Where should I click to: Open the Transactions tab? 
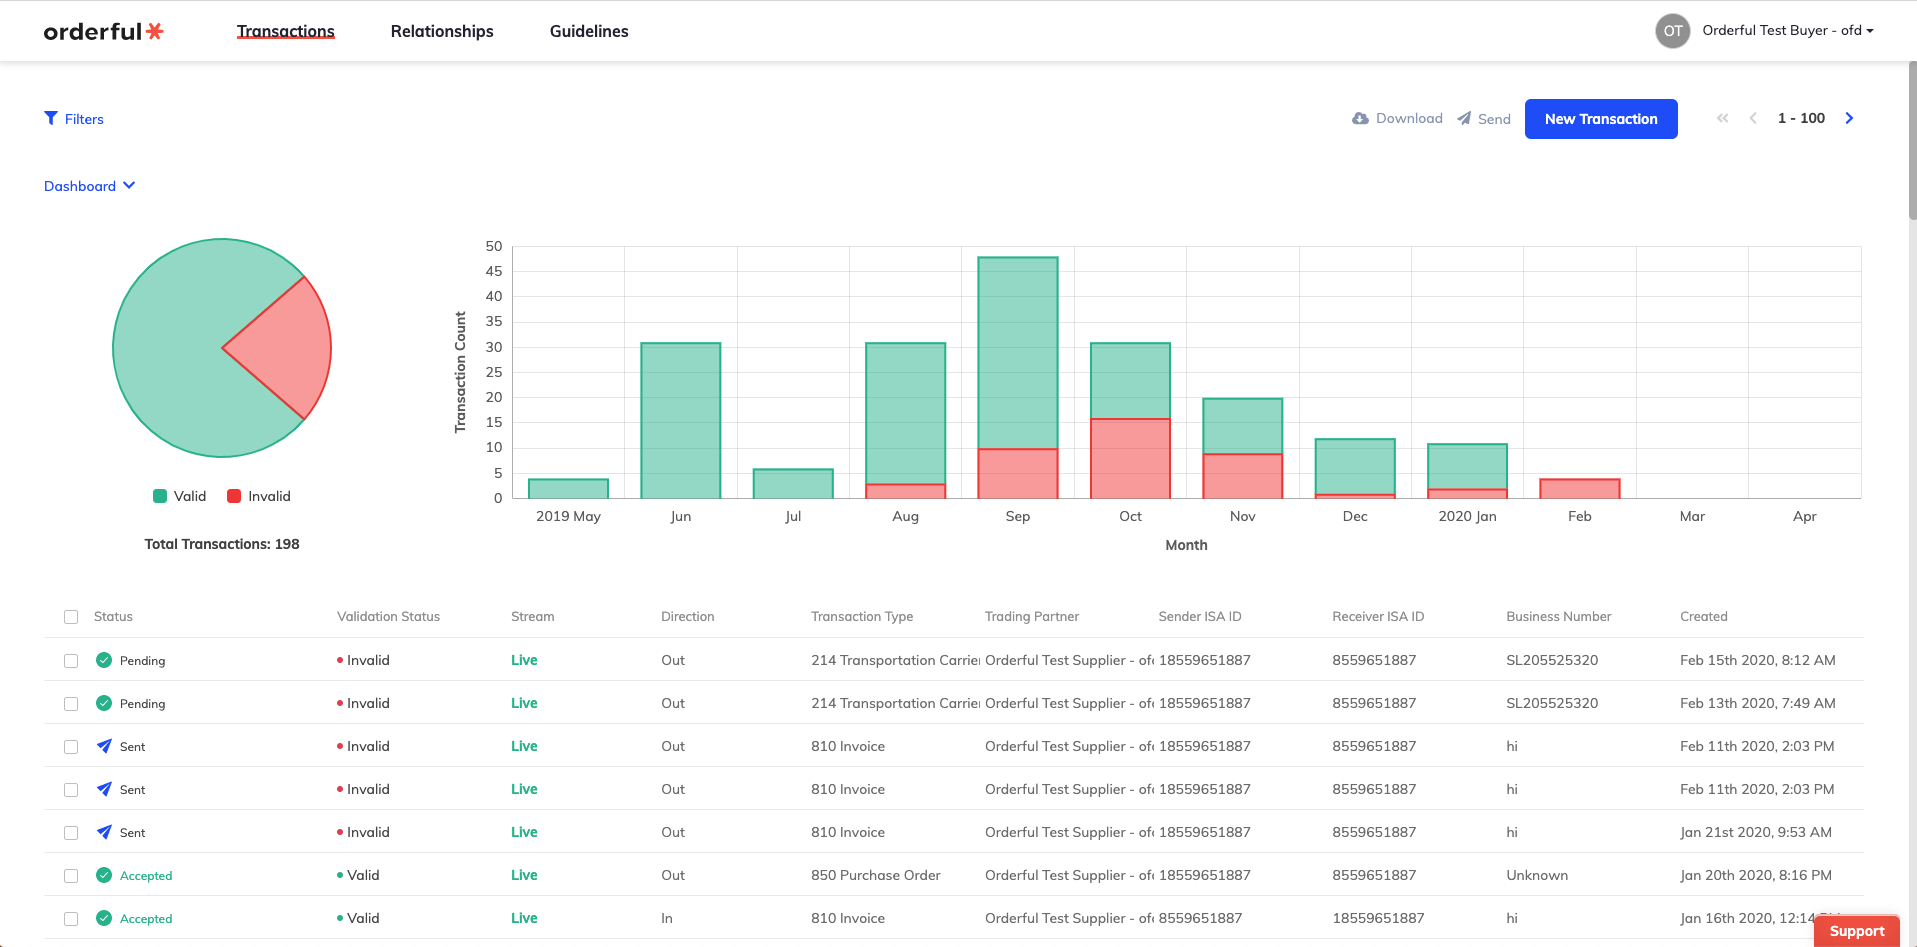286,31
